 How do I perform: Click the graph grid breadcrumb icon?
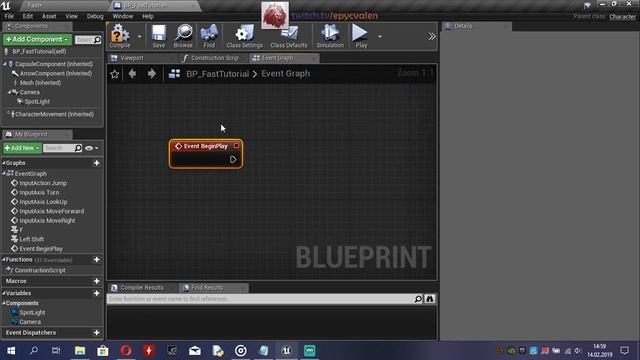[174, 74]
